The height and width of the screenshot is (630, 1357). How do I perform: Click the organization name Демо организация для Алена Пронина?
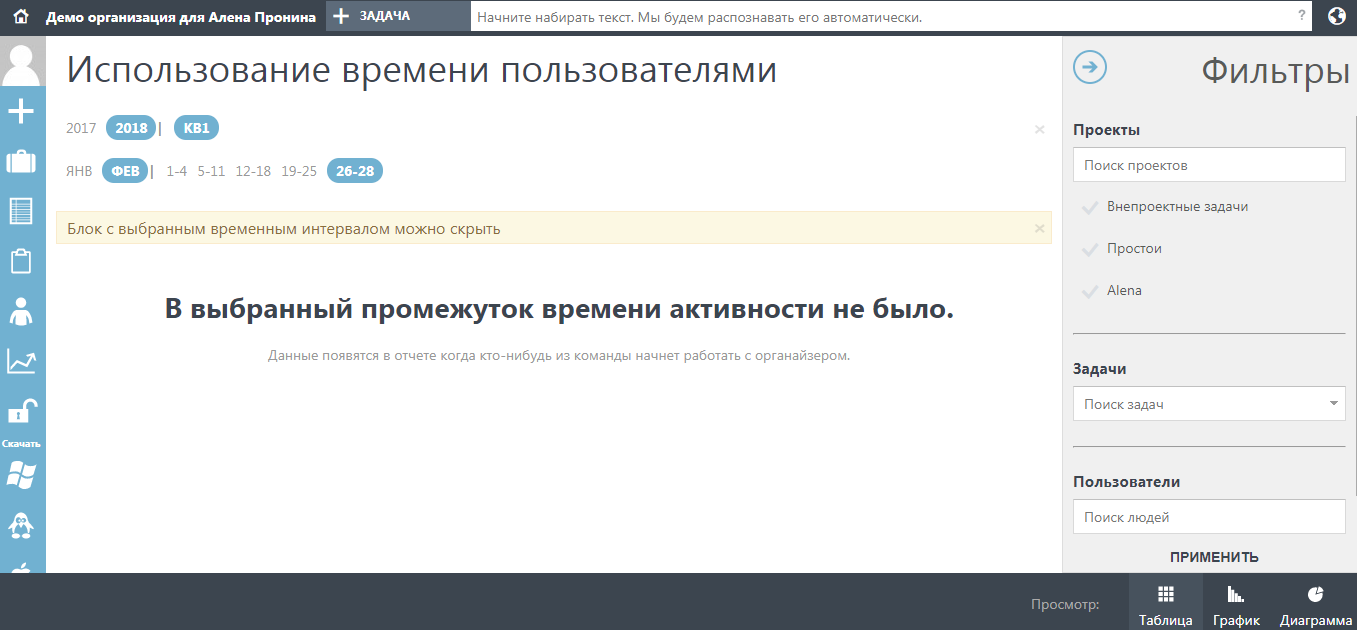tap(181, 17)
